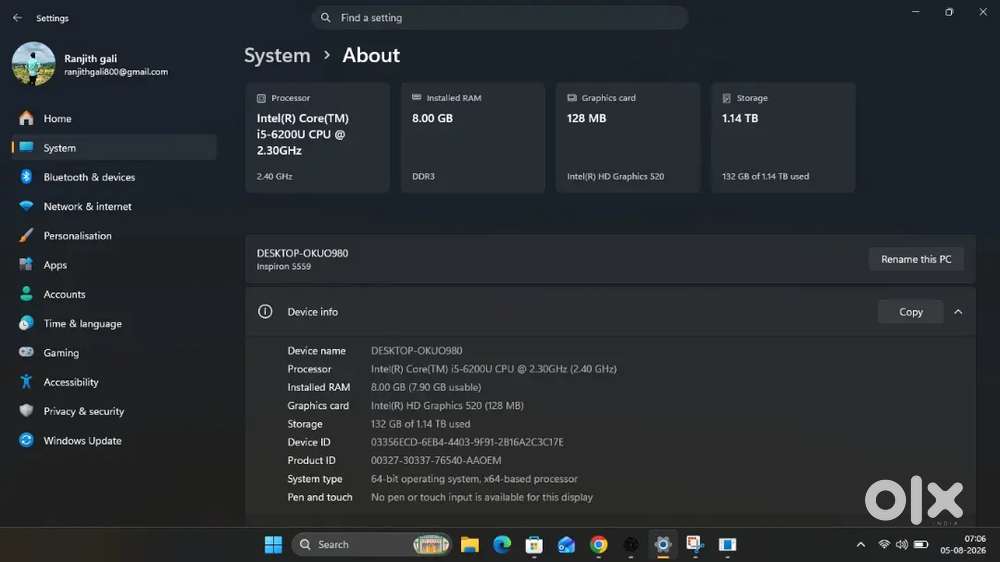The height and width of the screenshot is (562, 1000).
Task: Open the Graphics card info card
Action: click(628, 137)
